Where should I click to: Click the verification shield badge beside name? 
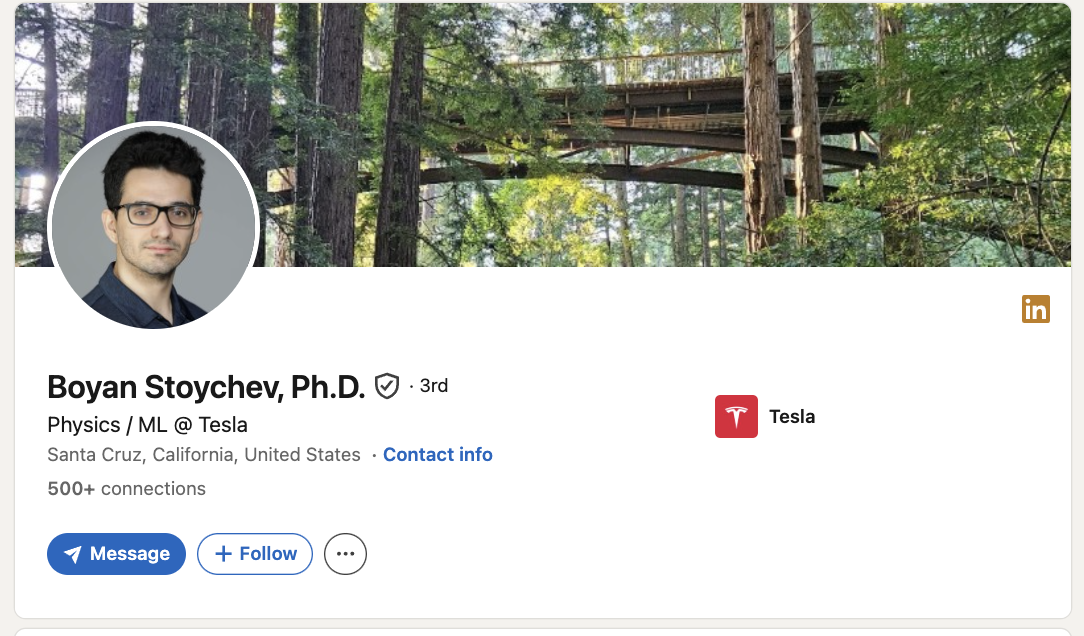[387, 386]
